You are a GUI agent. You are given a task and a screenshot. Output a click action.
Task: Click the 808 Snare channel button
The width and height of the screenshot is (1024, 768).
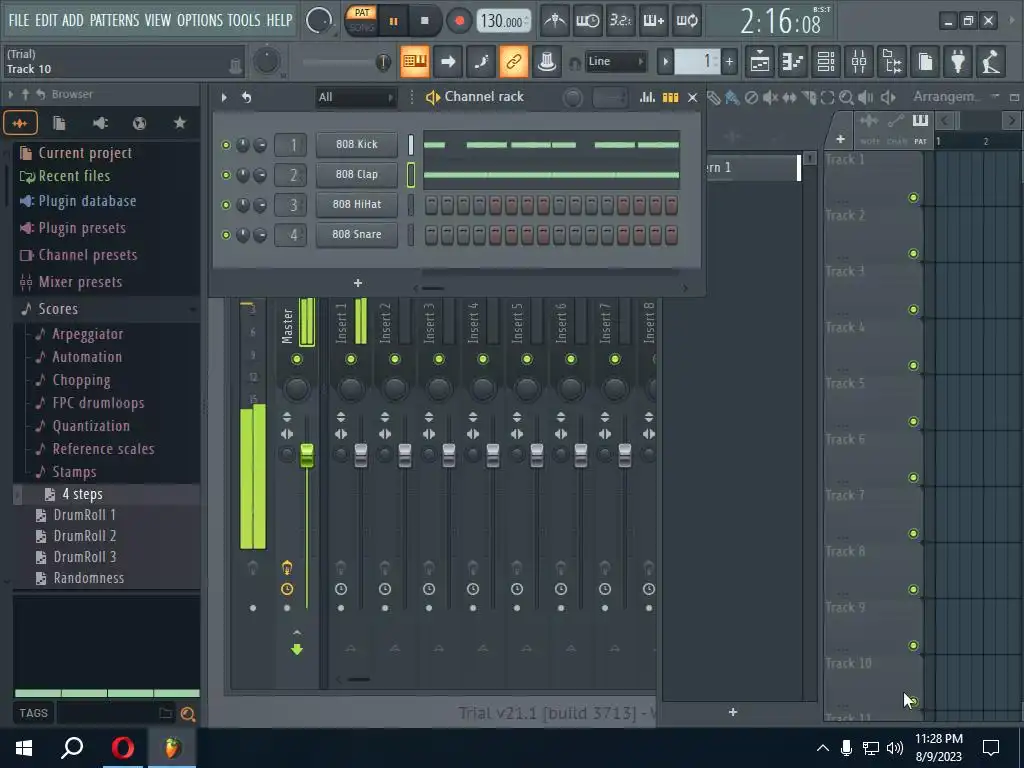357,234
